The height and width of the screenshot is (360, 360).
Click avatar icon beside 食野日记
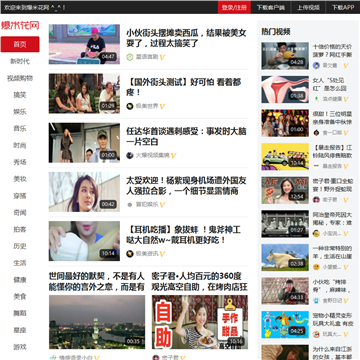(316, 300)
